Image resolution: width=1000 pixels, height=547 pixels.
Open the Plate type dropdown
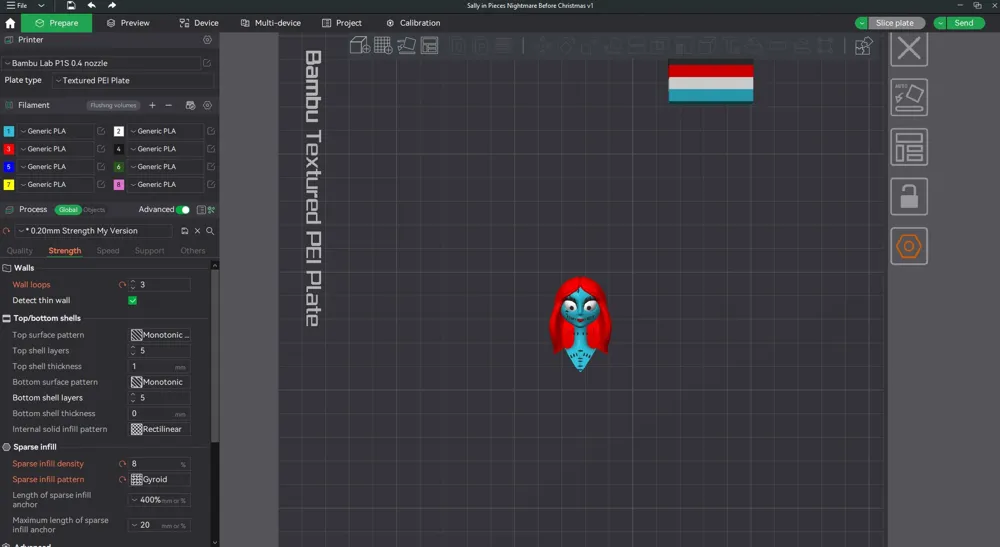133,80
